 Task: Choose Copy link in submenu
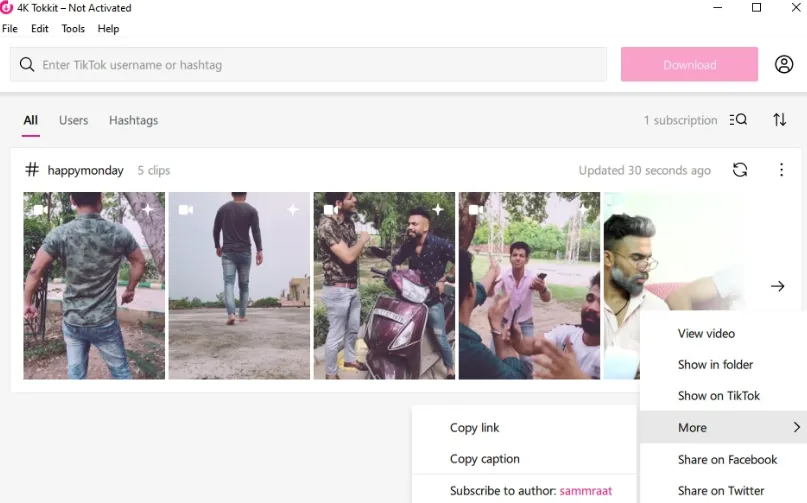524,427
